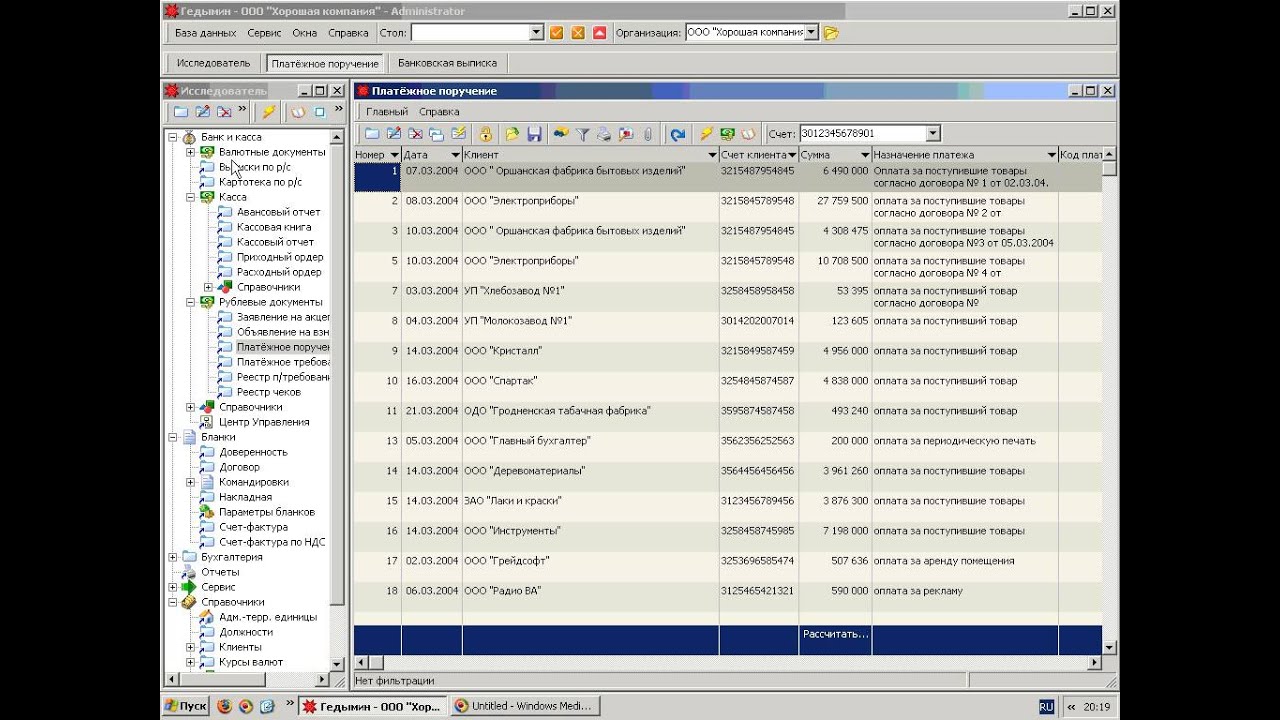Select Приходный ордер in the tree

(279, 257)
